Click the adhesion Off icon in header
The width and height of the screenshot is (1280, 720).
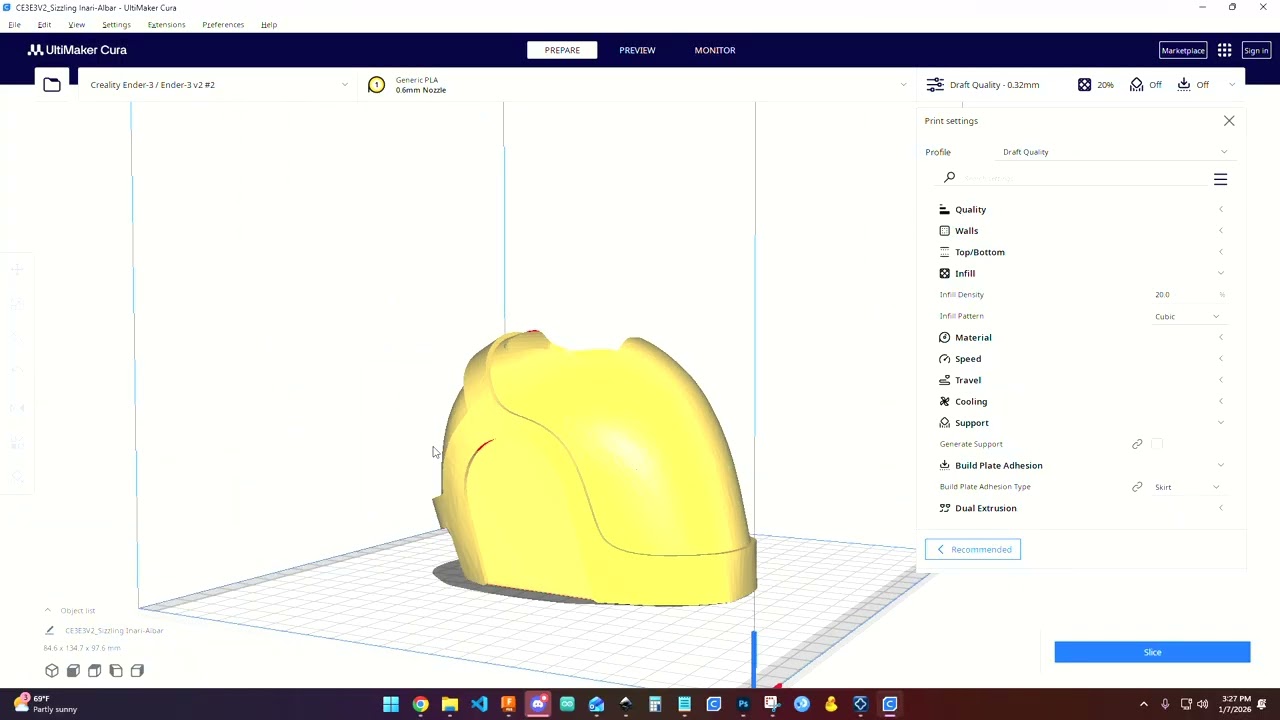tap(1184, 85)
